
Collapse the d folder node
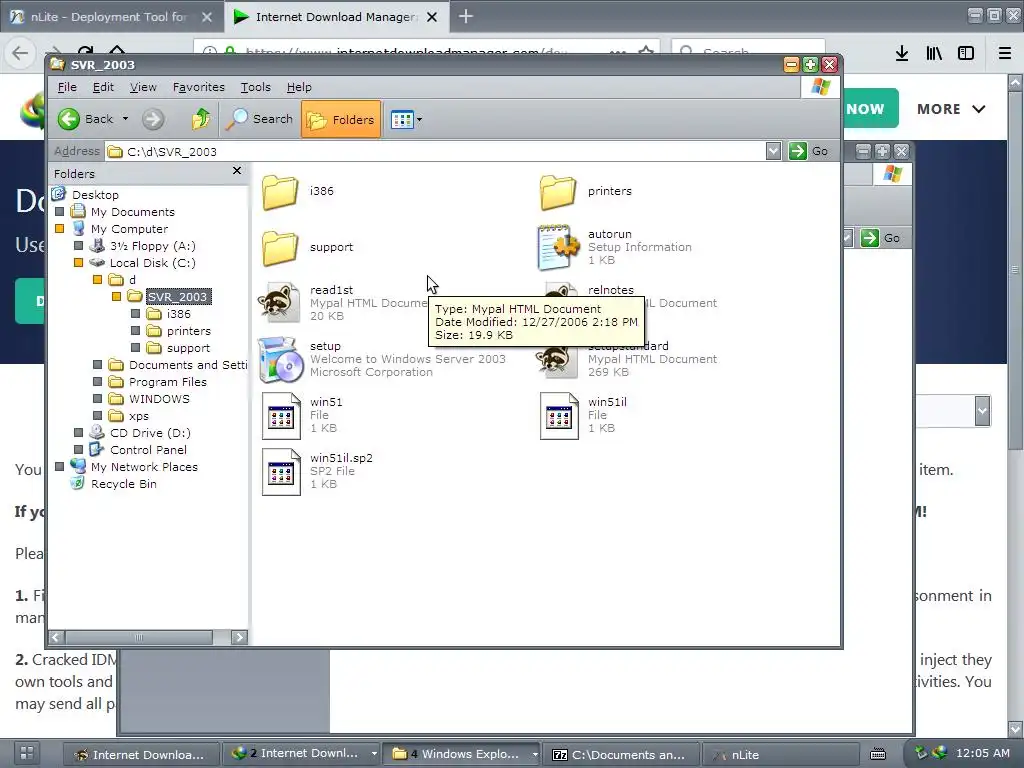[x=97, y=280]
